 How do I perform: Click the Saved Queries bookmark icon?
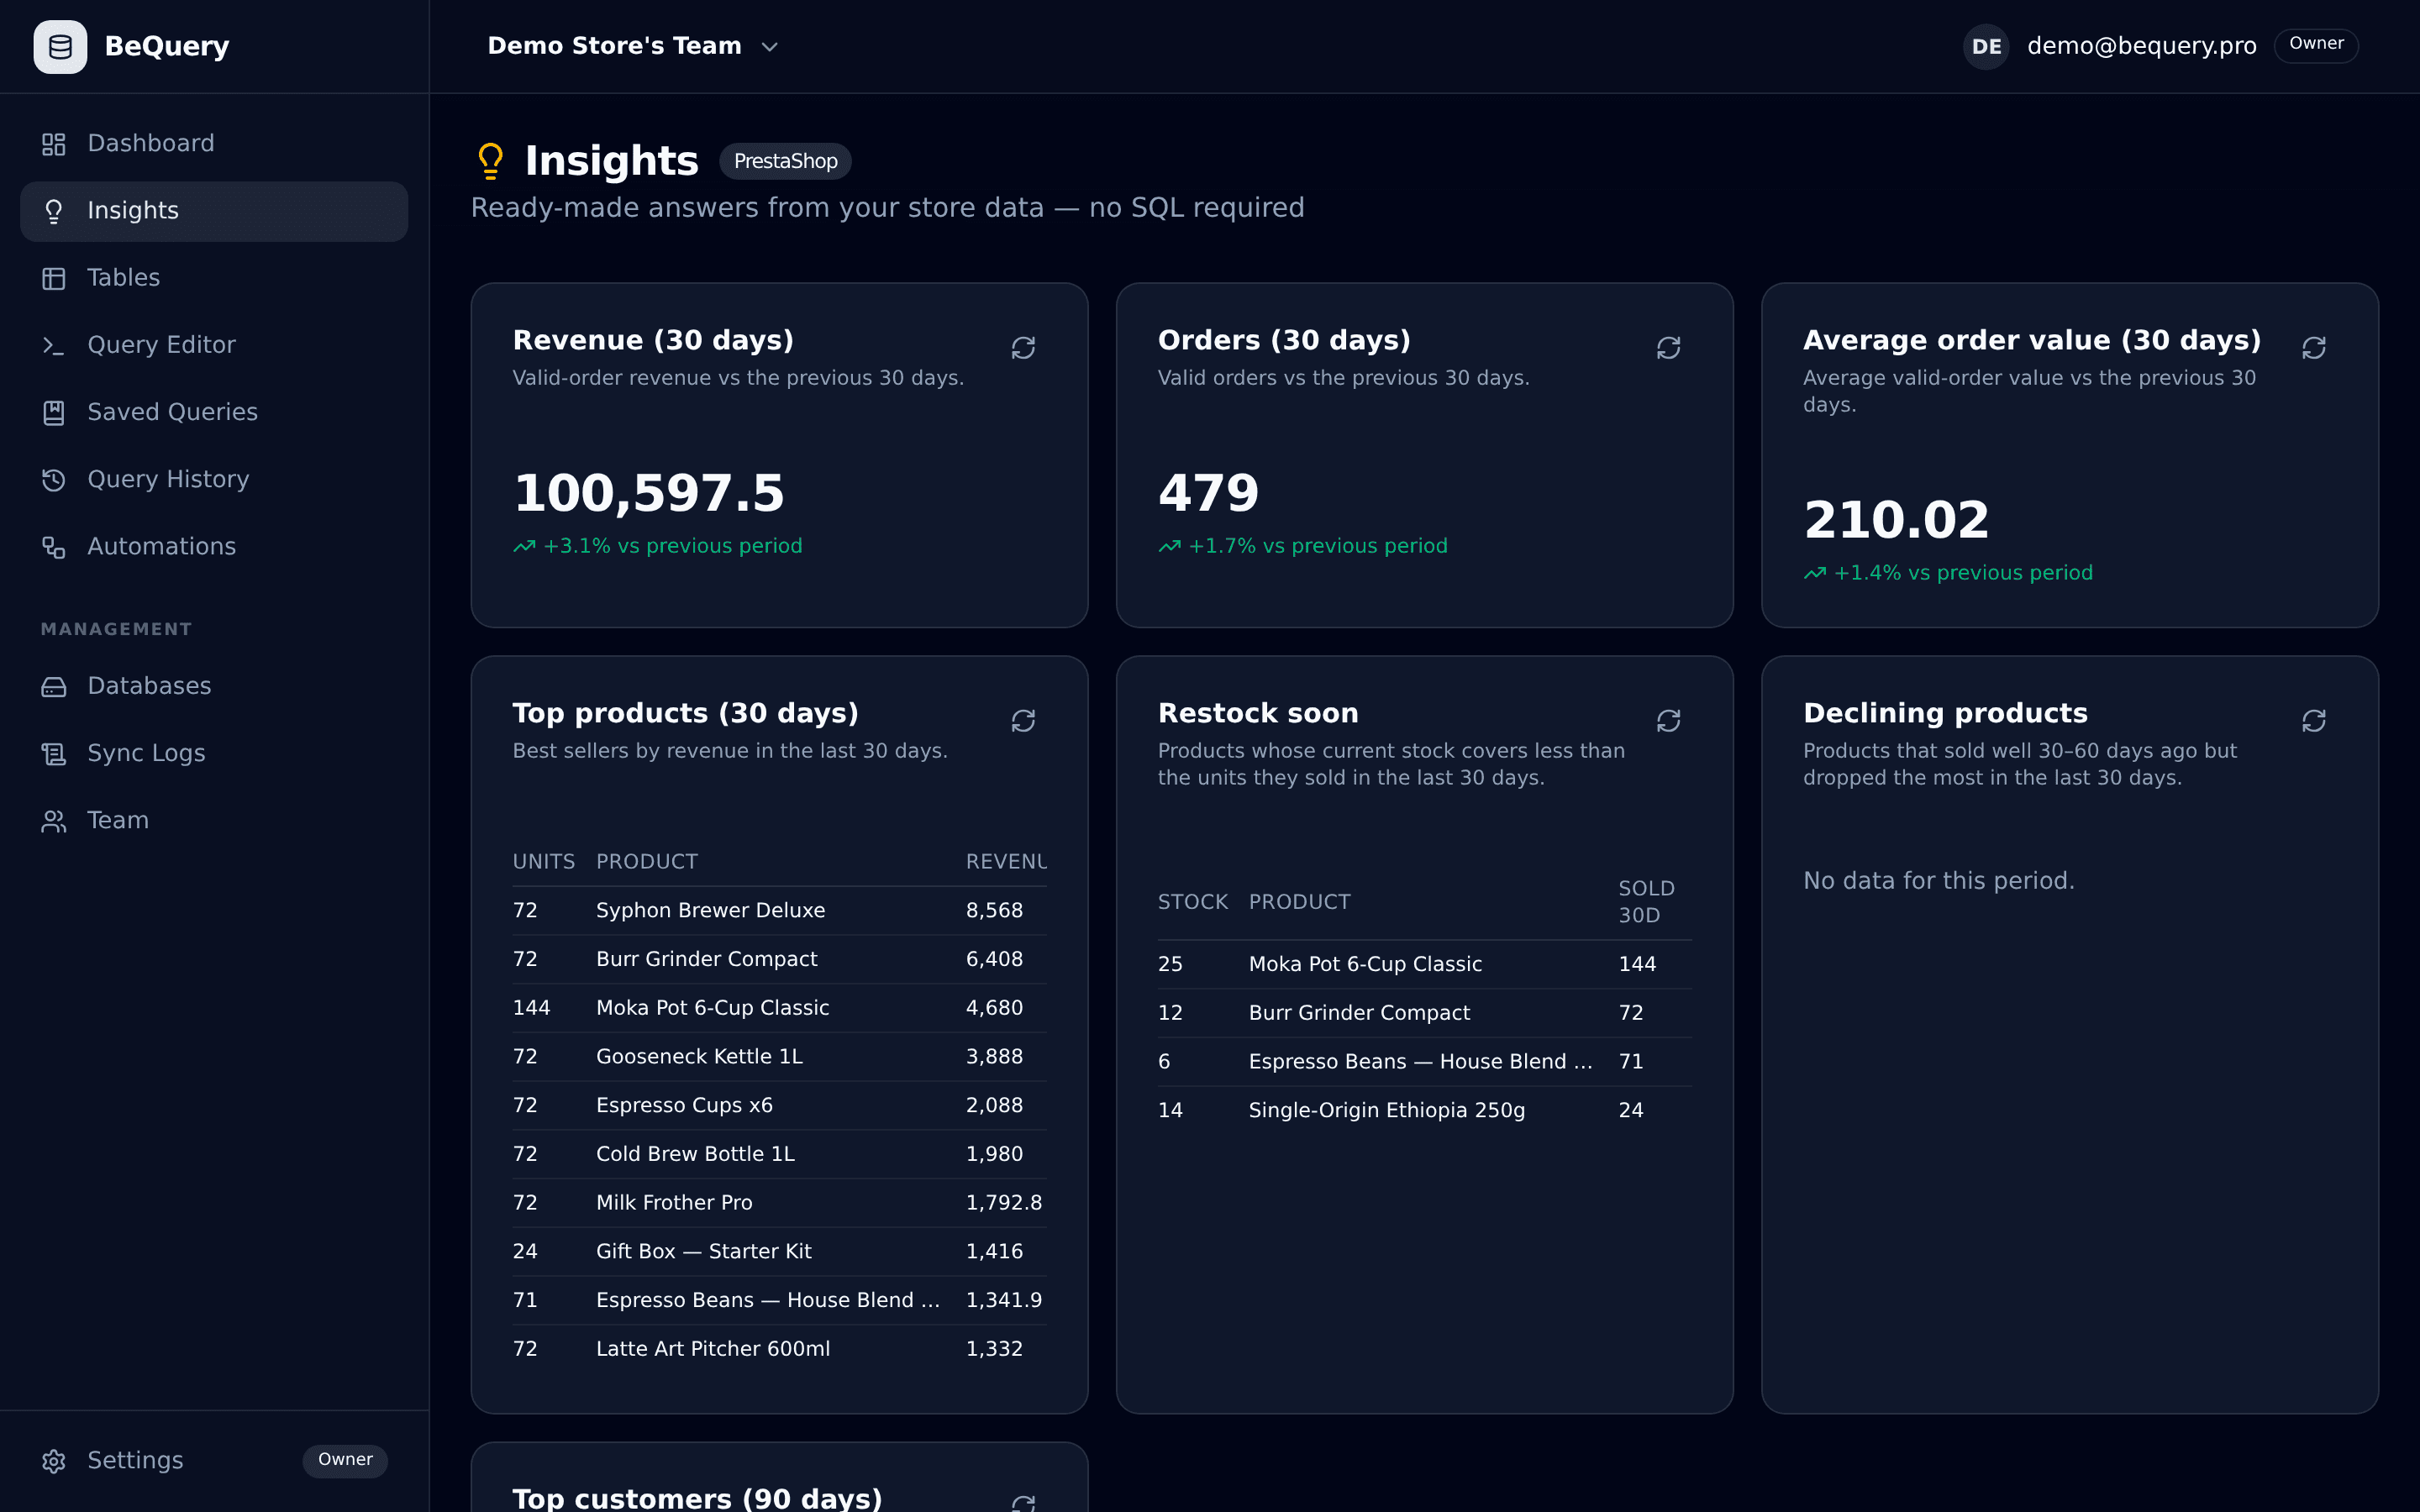pyautogui.click(x=54, y=412)
